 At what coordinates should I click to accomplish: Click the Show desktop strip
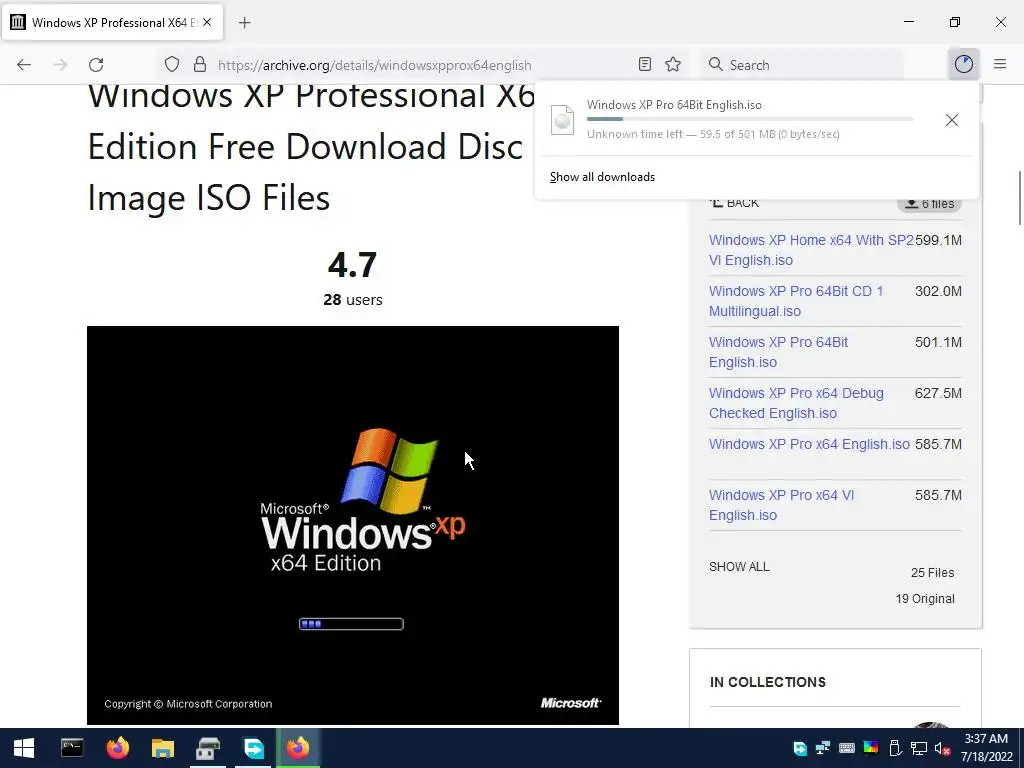click(1021, 748)
